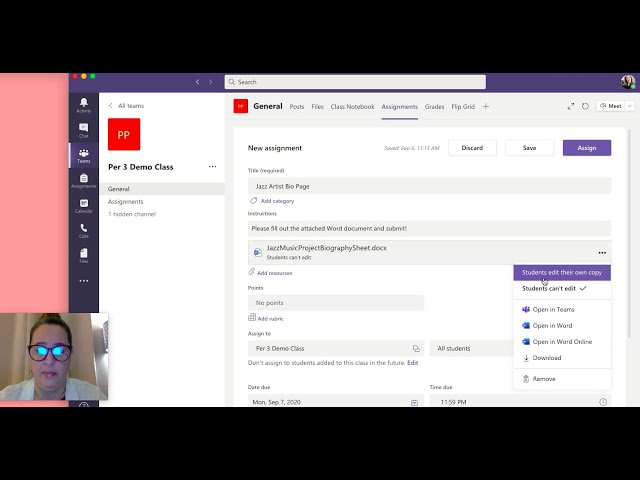This screenshot has width=640, height=480.
Task: Open the attachment's three-dot menu
Action: coord(602,253)
